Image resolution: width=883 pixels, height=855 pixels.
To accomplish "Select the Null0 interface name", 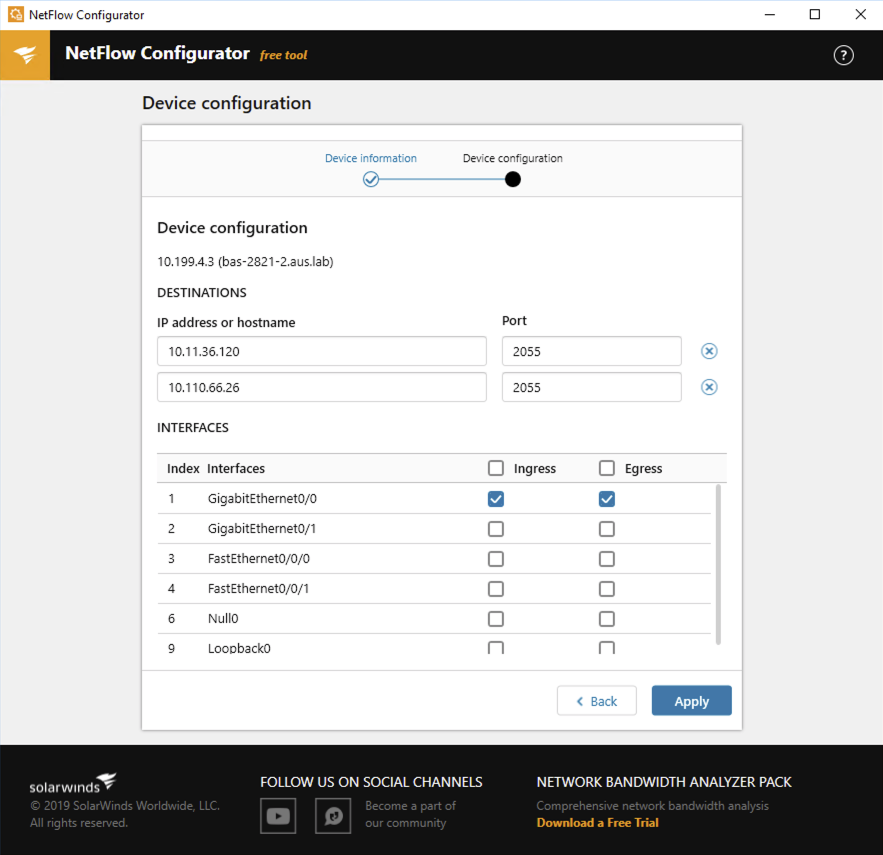I will 223,618.
